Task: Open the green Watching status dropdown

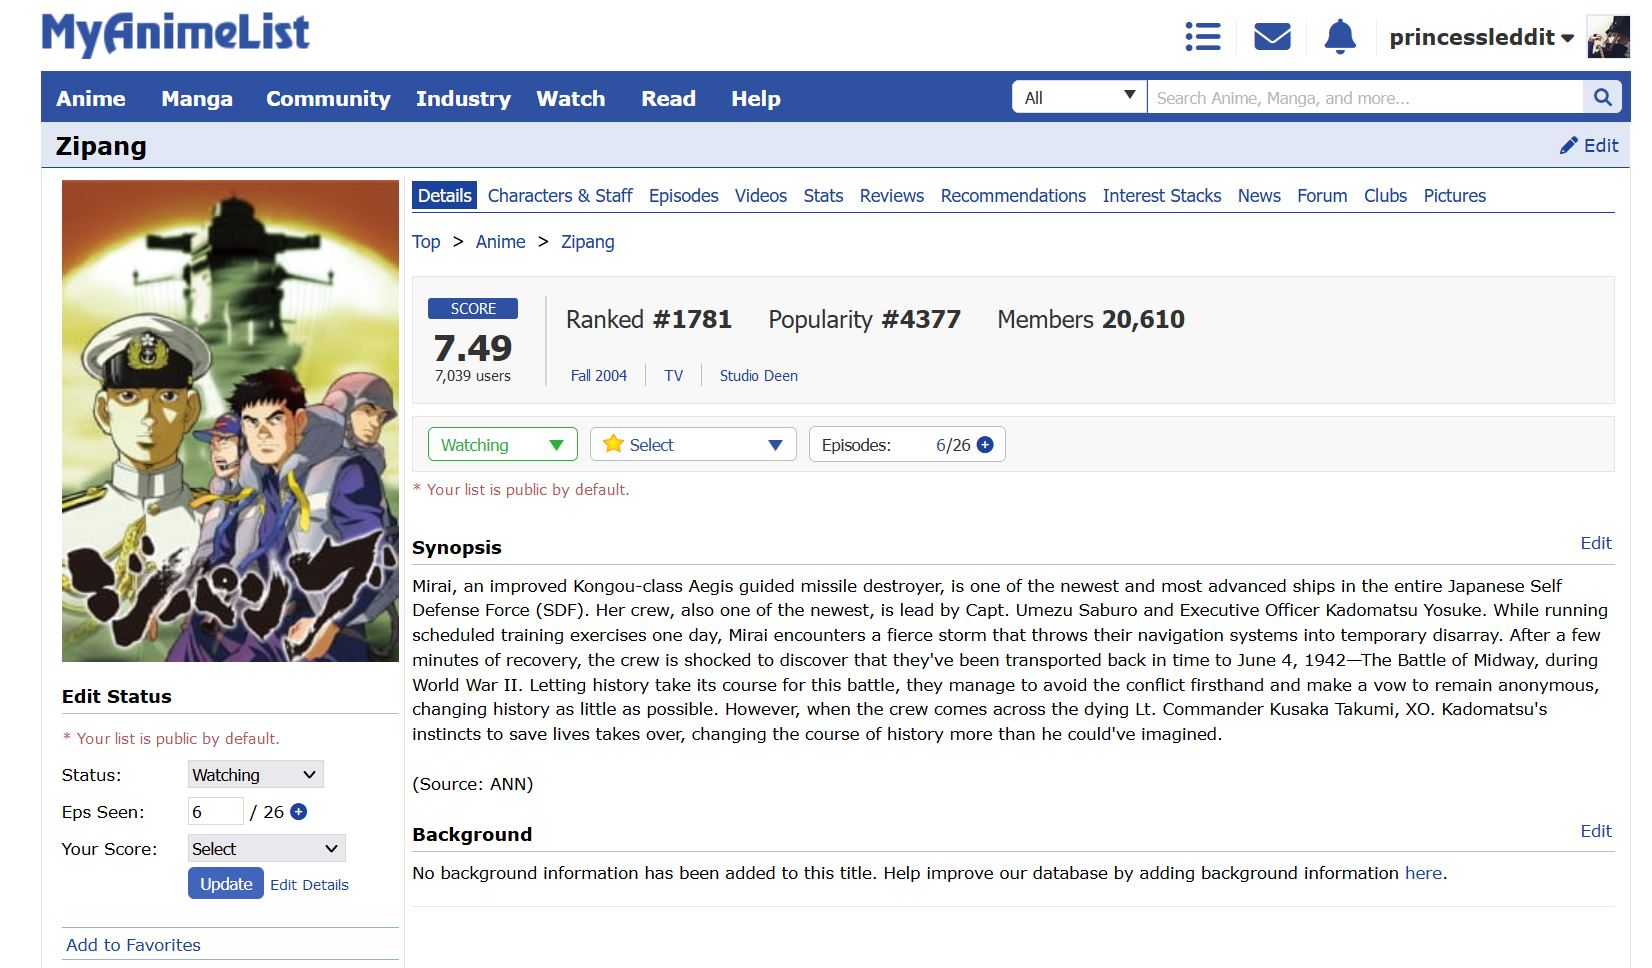Action: pyautogui.click(x=502, y=445)
